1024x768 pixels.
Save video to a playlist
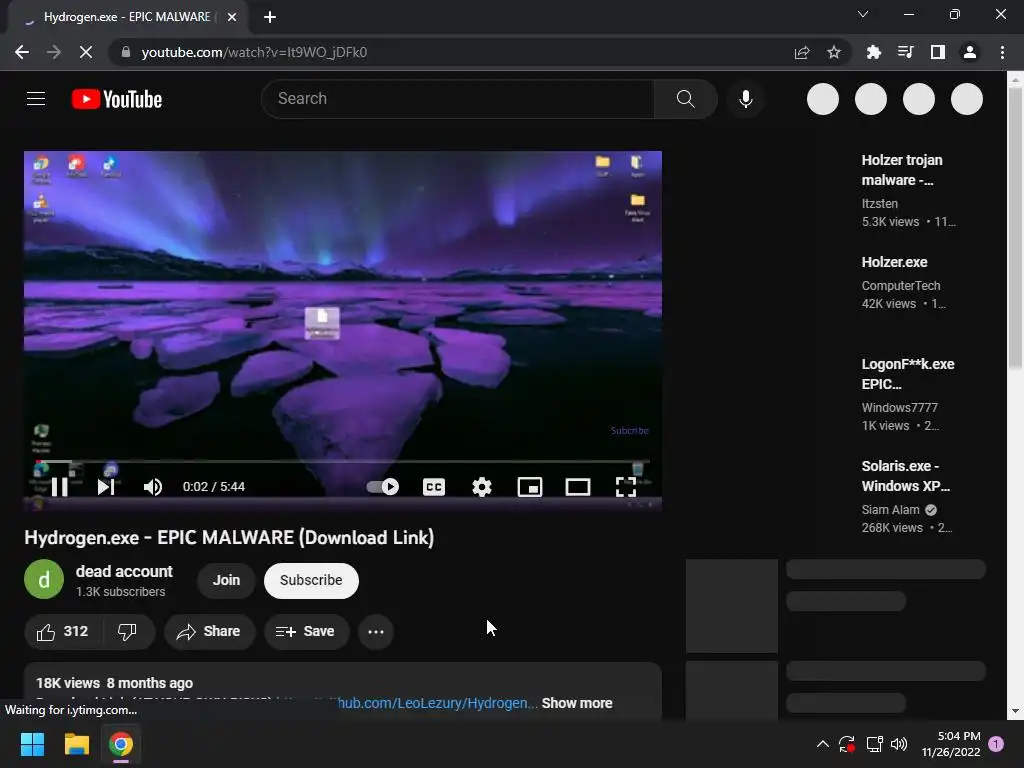tap(306, 632)
